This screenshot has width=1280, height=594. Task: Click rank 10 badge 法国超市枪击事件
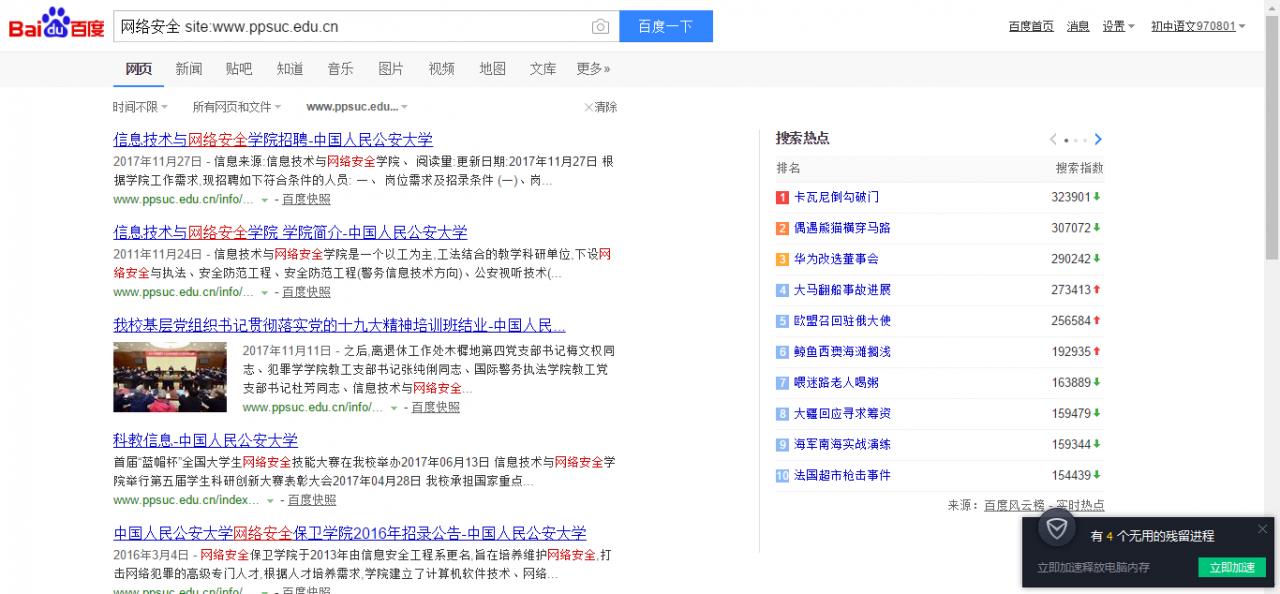pyautogui.click(x=783, y=475)
